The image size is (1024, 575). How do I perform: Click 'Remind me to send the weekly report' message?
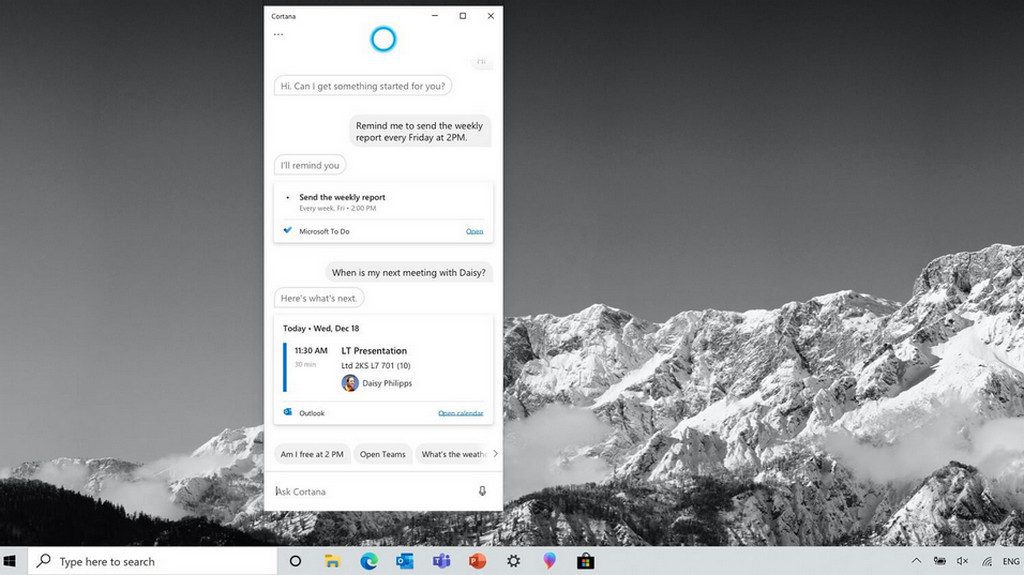point(419,131)
